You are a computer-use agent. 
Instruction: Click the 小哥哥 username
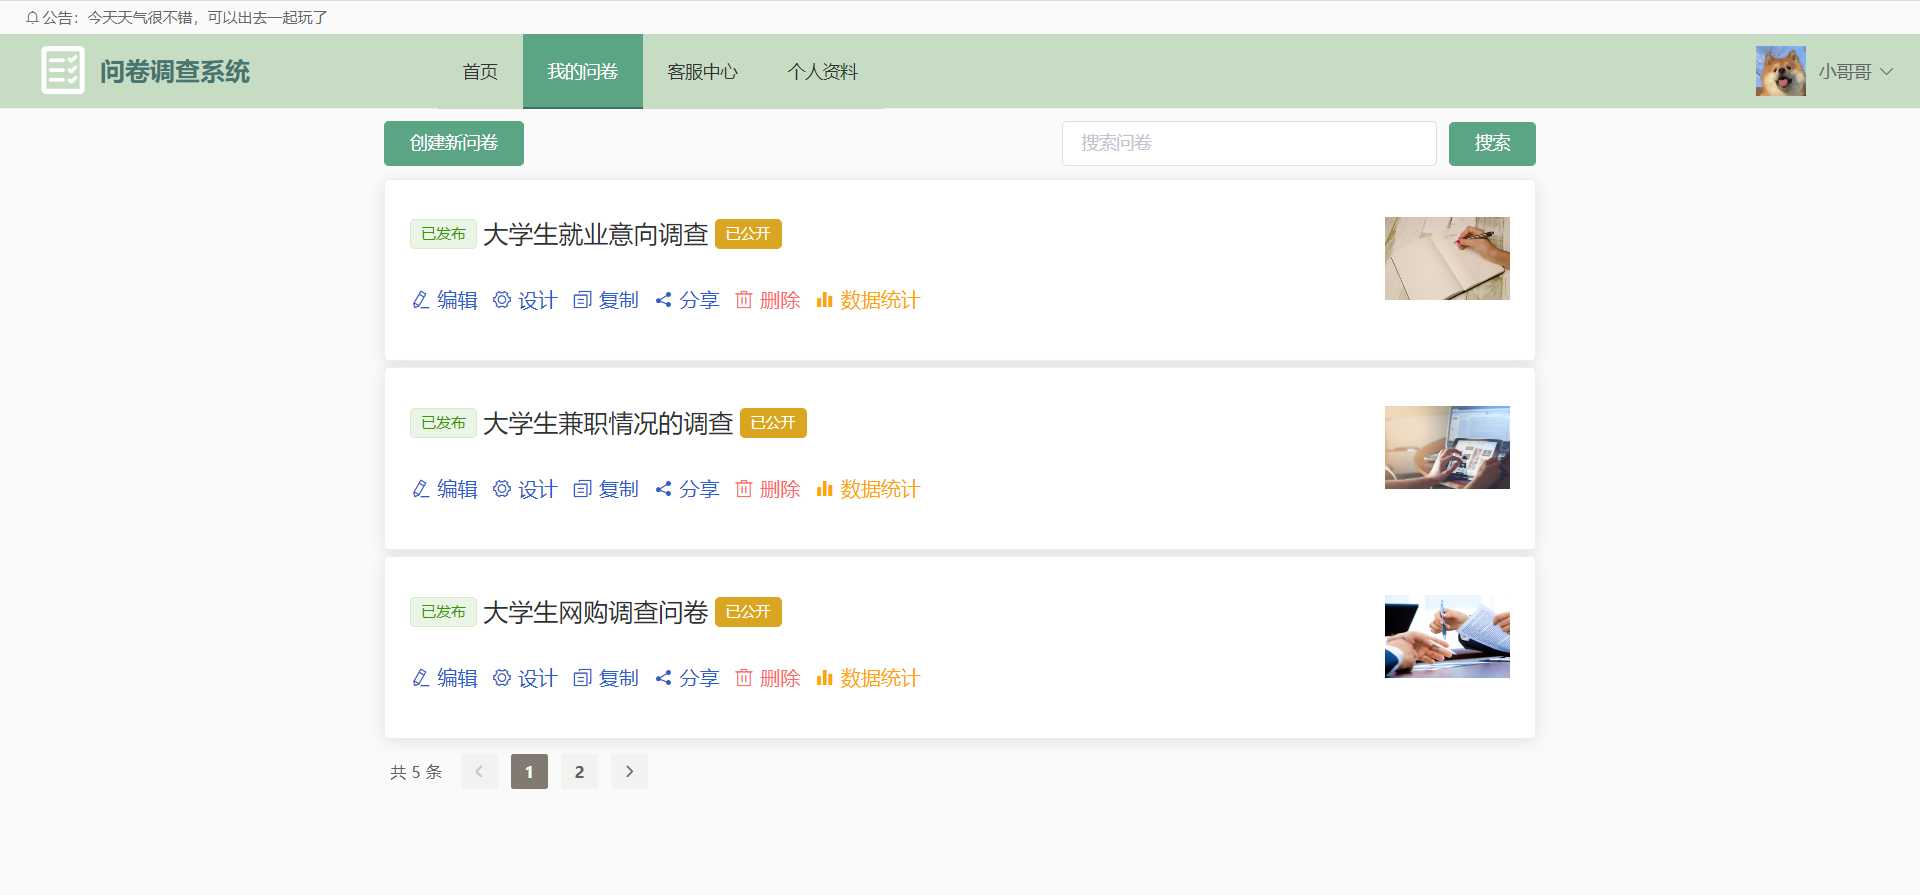pyautogui.click(x=1845, y=72)
